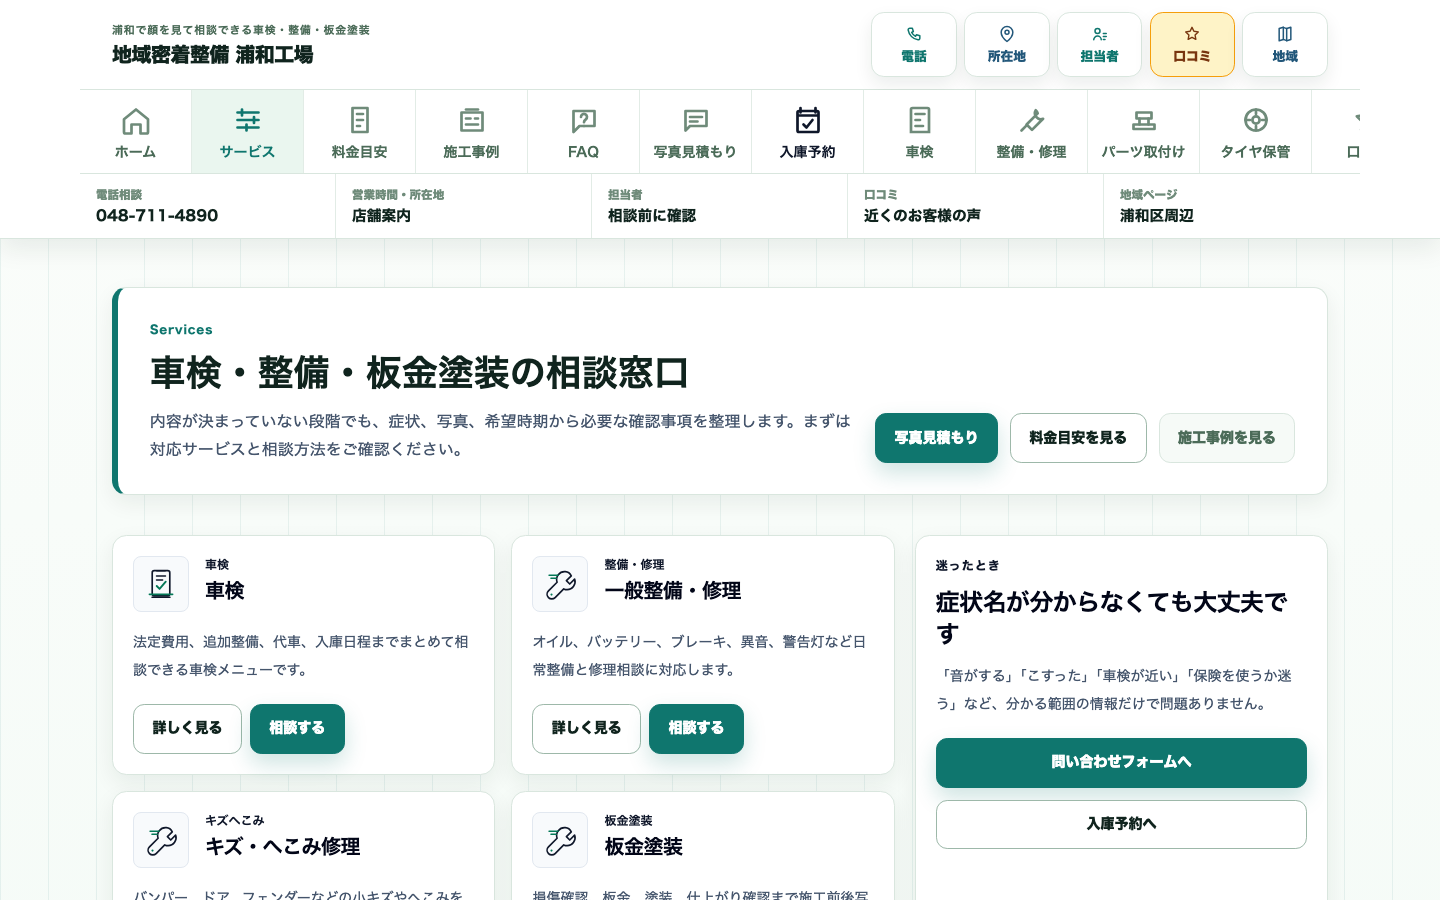Click the Services label text
The height and width of the screenshot is (900, 1440).
tap(181, 330)
